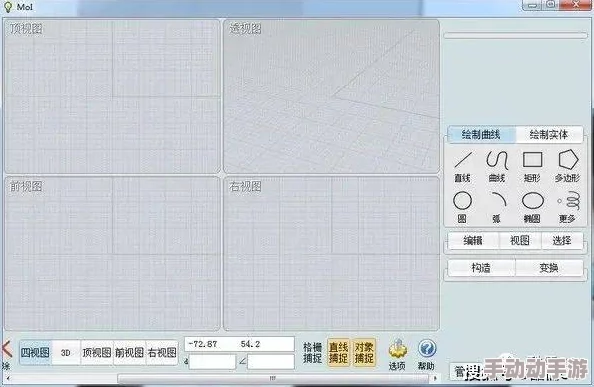Minimize the MoI window

pos(533,5)
